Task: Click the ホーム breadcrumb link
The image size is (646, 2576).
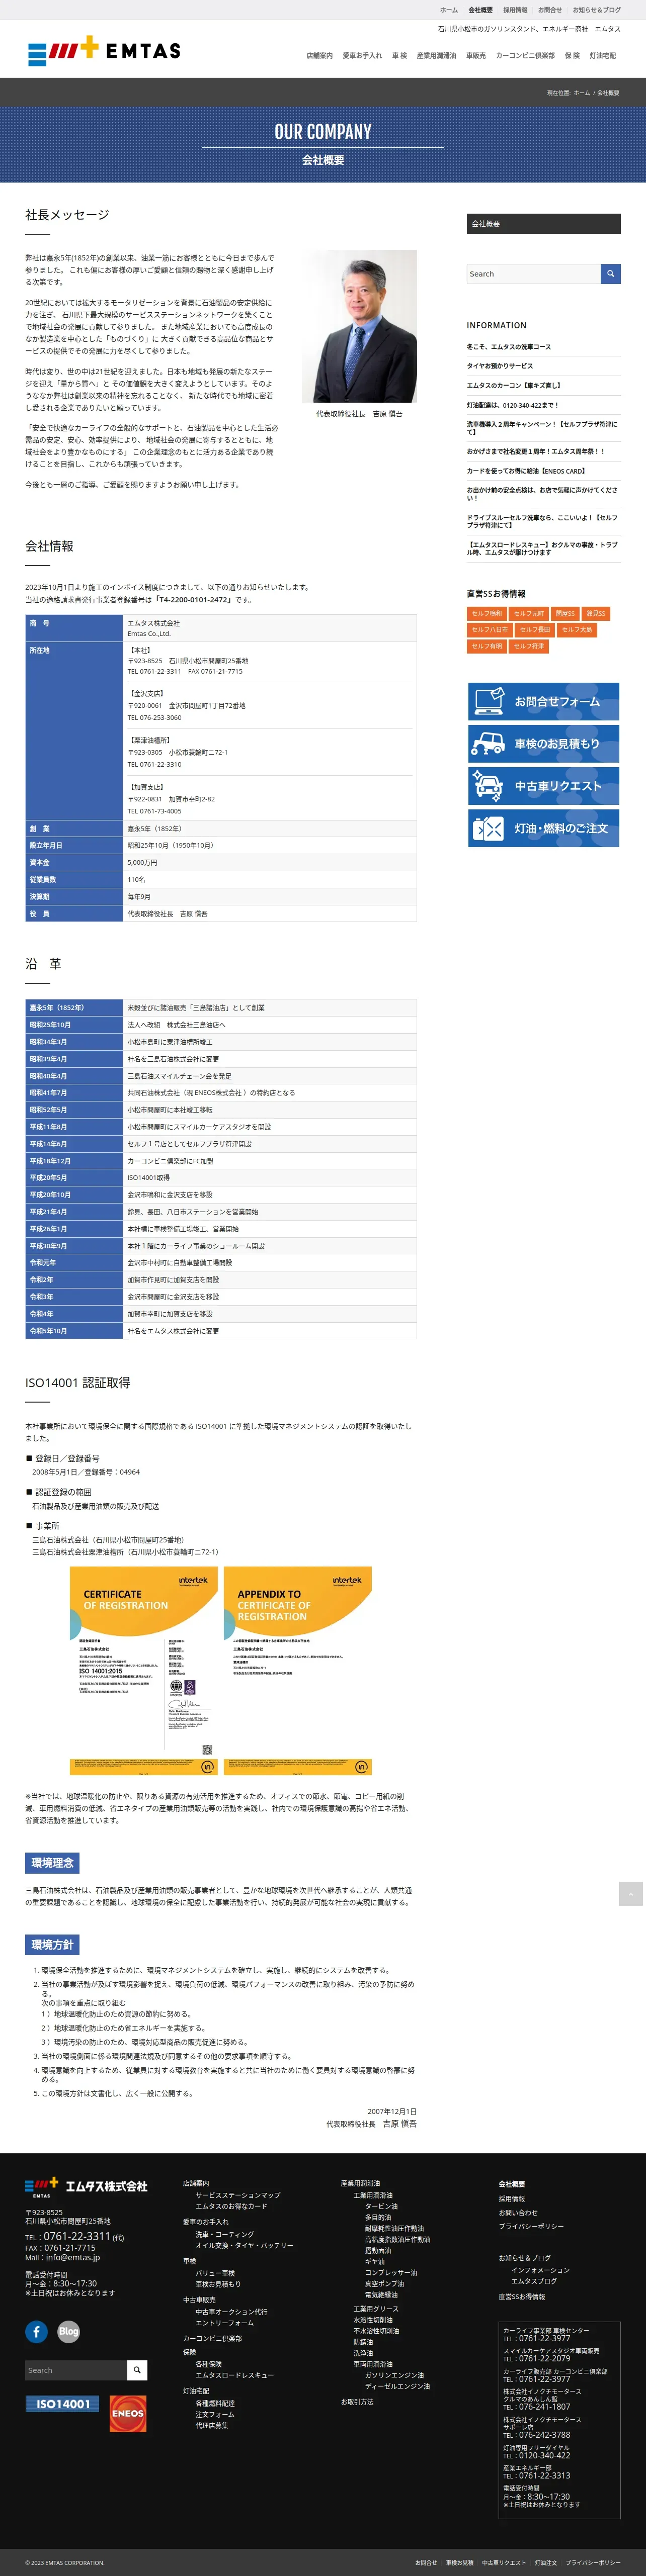Action: (x=581, y=93)
